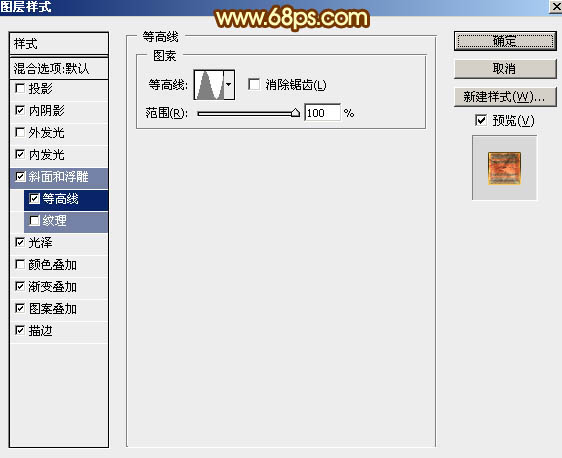Click the range percentage input field
Image resolution: width=562 pixels, height=458 pixels.
[x=322, y=113]
